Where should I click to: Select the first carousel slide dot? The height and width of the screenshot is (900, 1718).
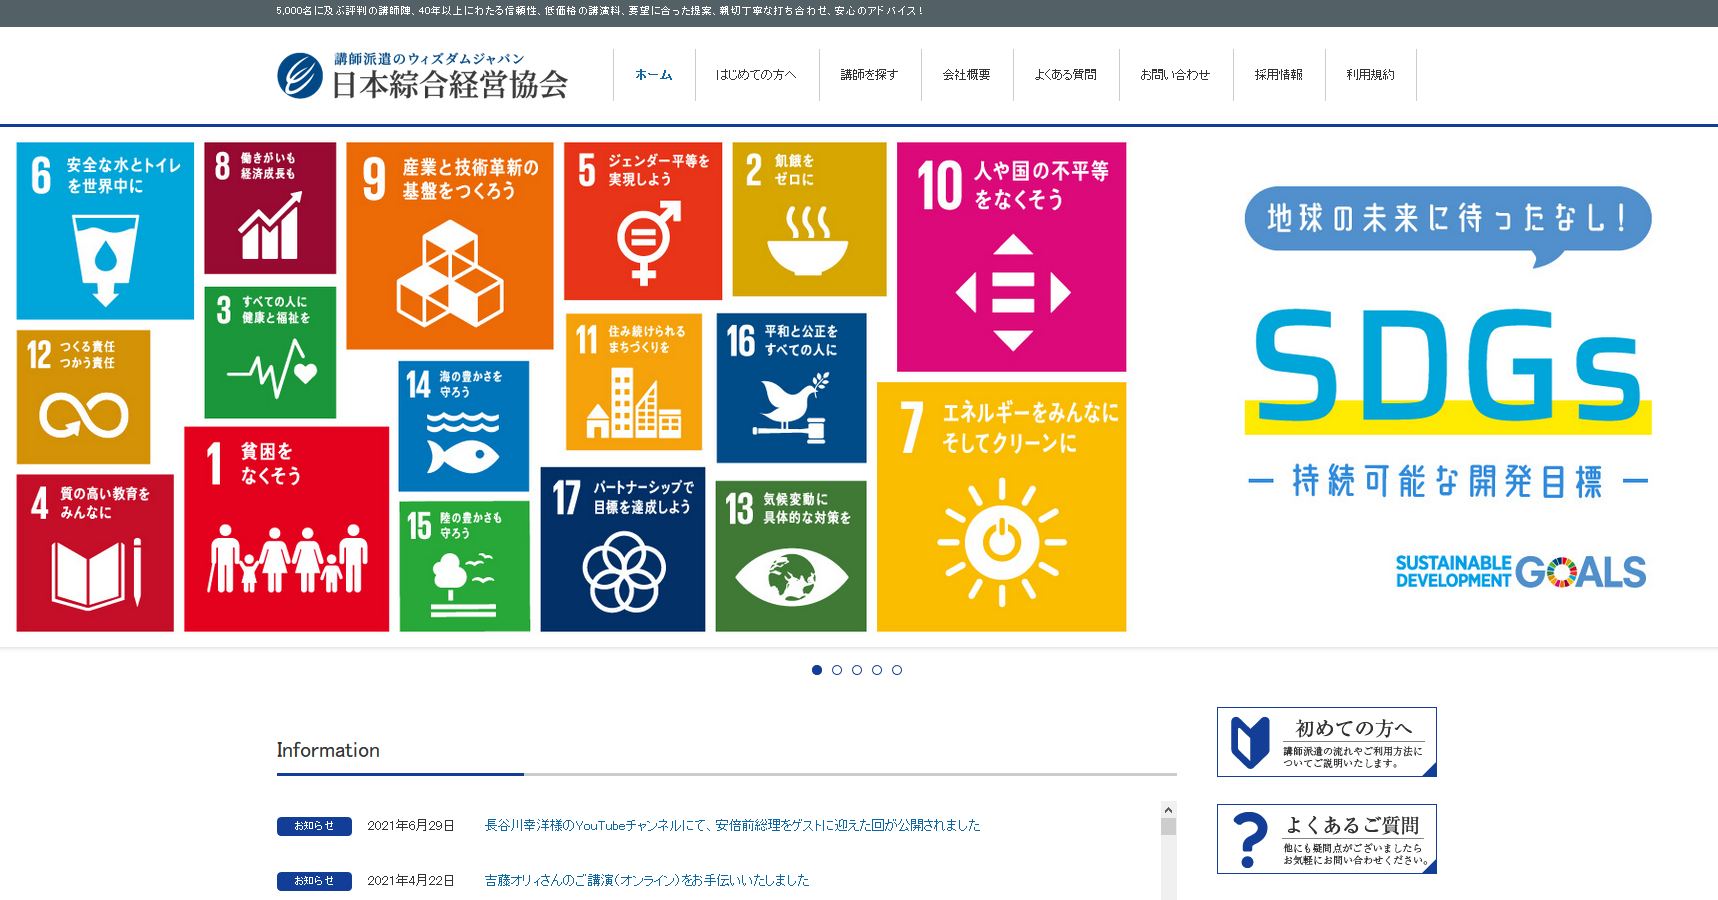tap(817, 670)
